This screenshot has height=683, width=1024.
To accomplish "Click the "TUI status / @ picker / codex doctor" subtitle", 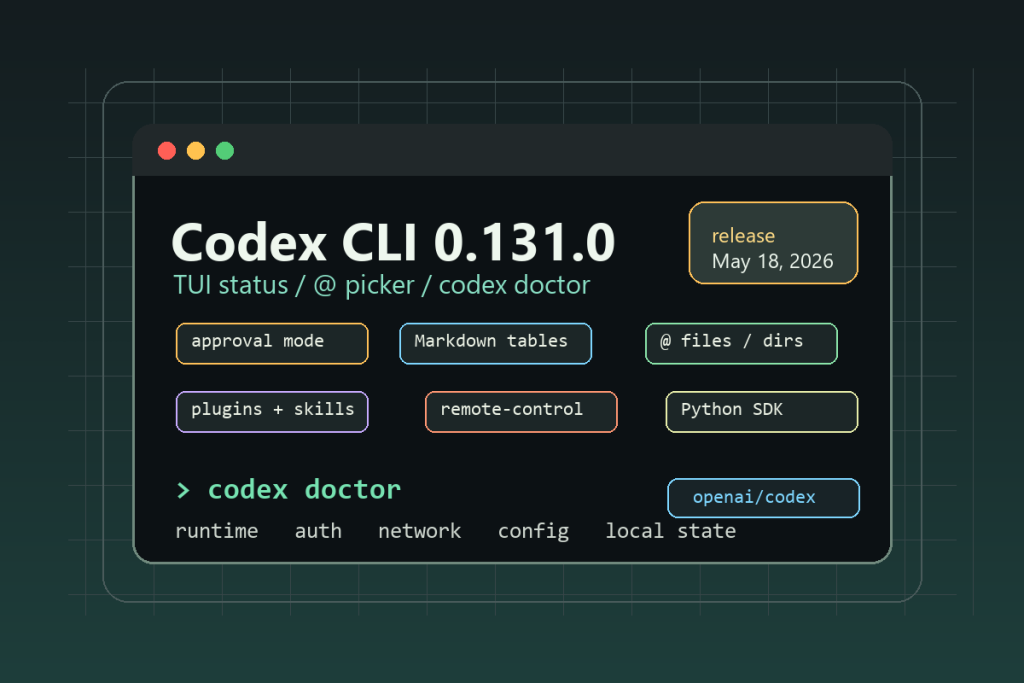I will point(381,285).
